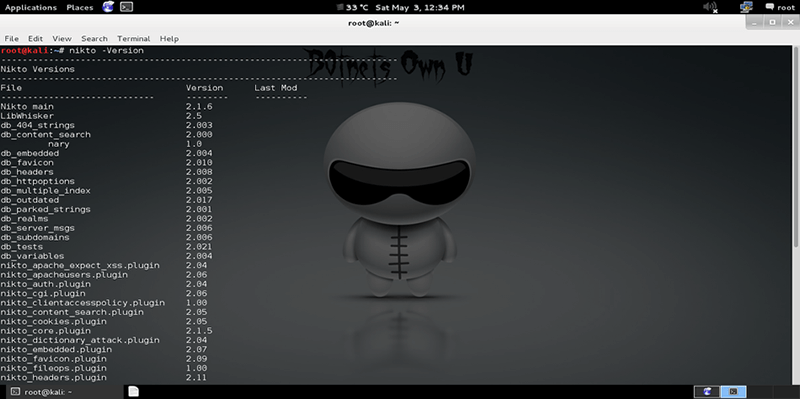Click the chat bubble icon beside root
Screen dimensions: 800x400
tap(770, 7)
